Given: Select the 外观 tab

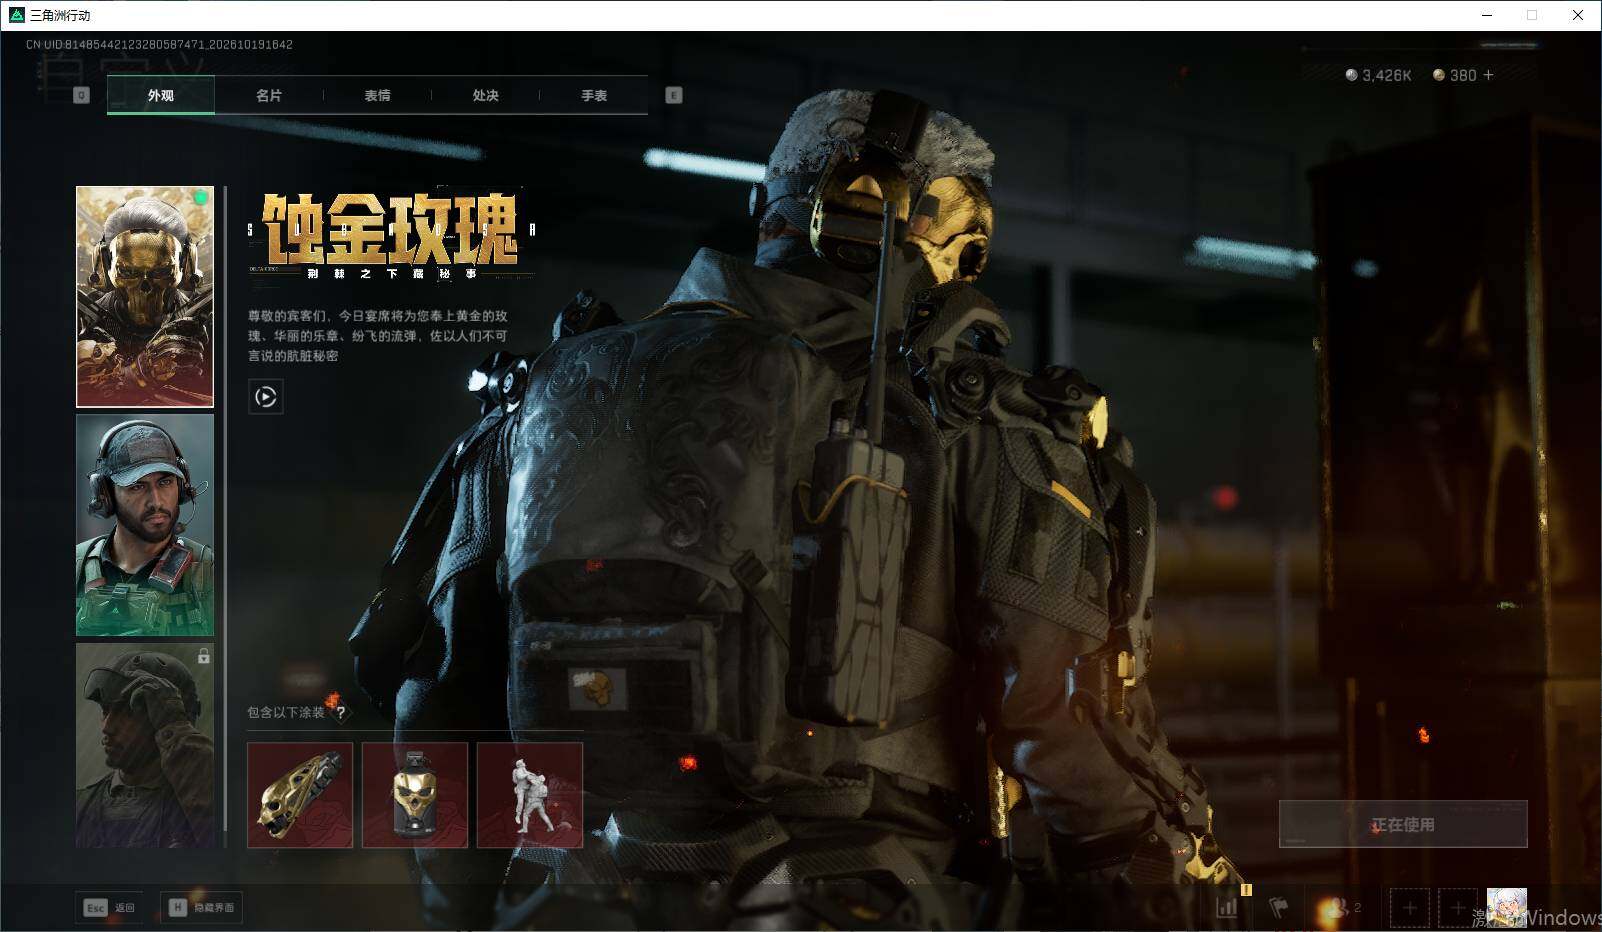Looking at the screenshot, I should pyautogui.click(x=161, y=95).
